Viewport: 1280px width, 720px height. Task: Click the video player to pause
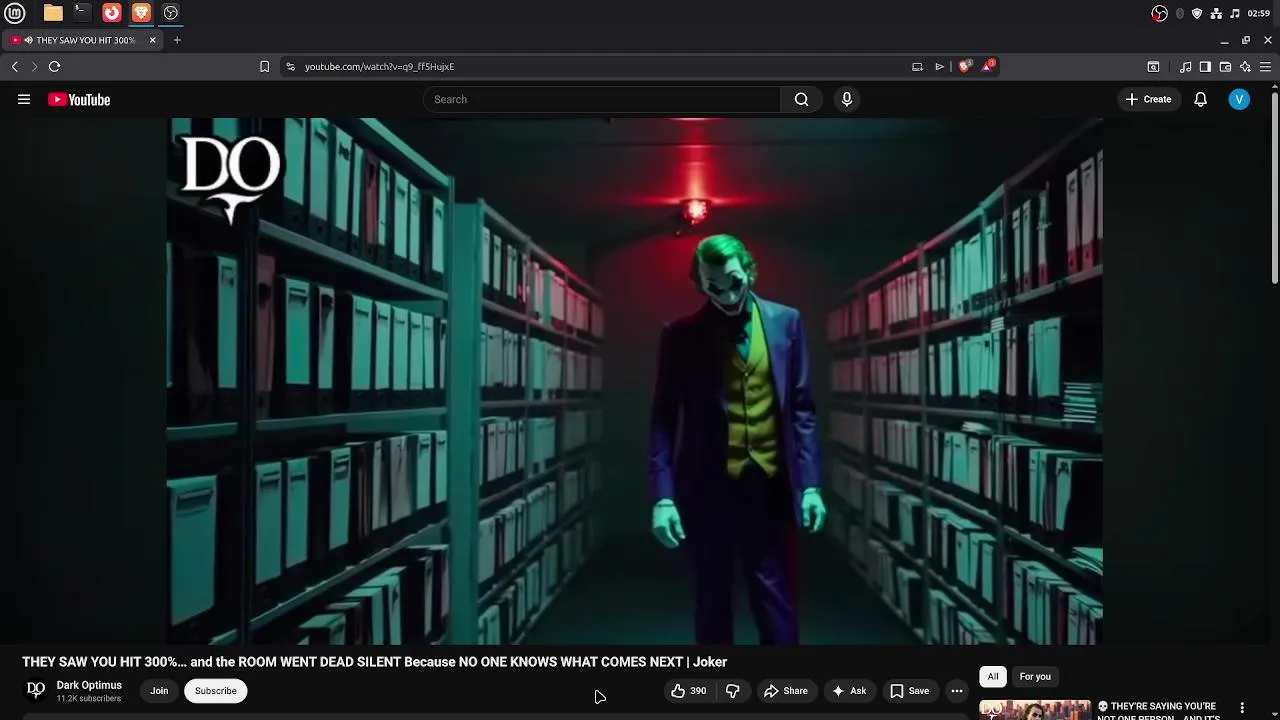(635, 381)
